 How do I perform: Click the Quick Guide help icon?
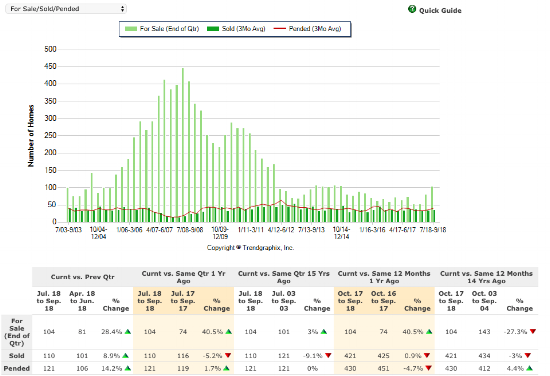(412, 9)
